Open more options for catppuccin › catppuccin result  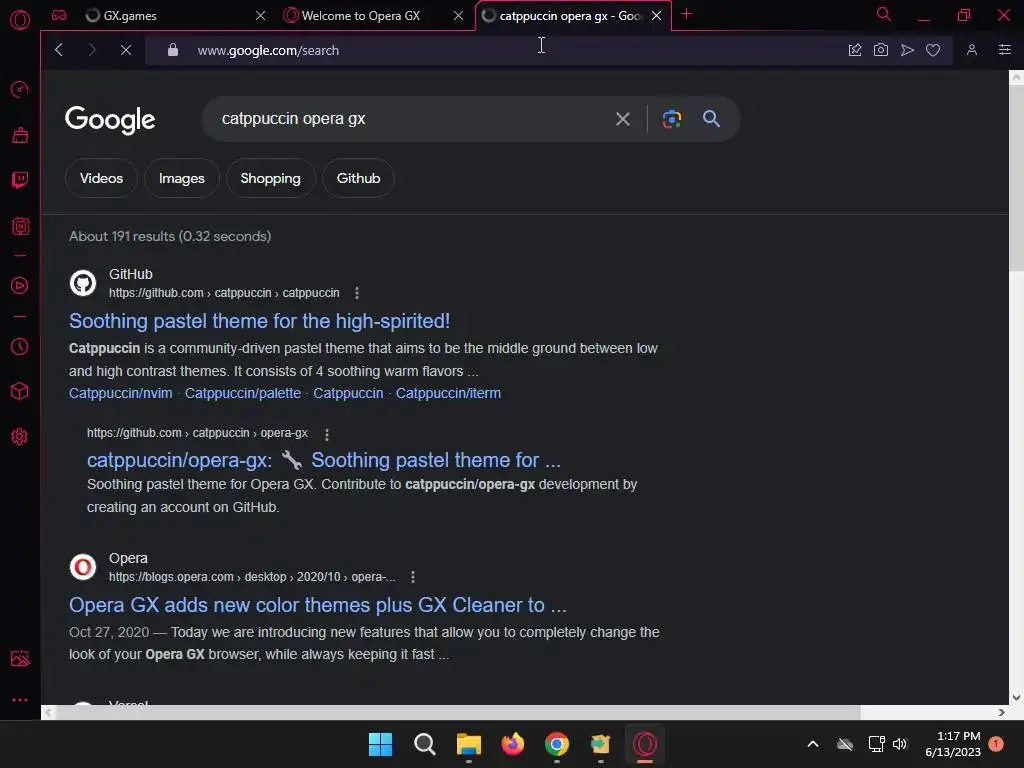pos(357,293)
